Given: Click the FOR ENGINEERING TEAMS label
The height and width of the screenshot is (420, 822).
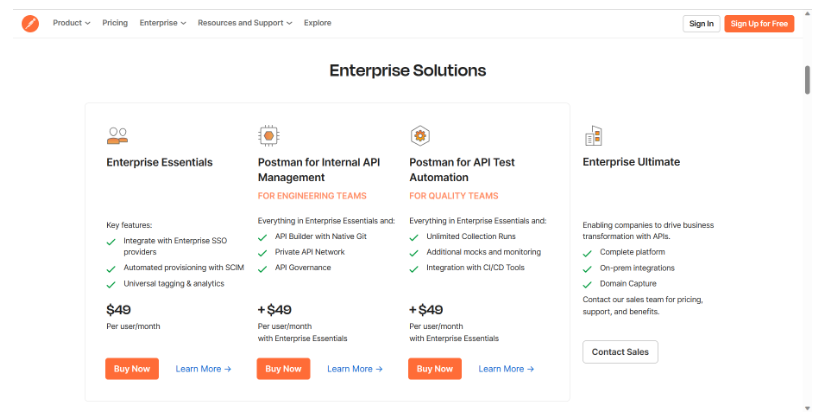Looking at the screenshot, I should (312, 196).
